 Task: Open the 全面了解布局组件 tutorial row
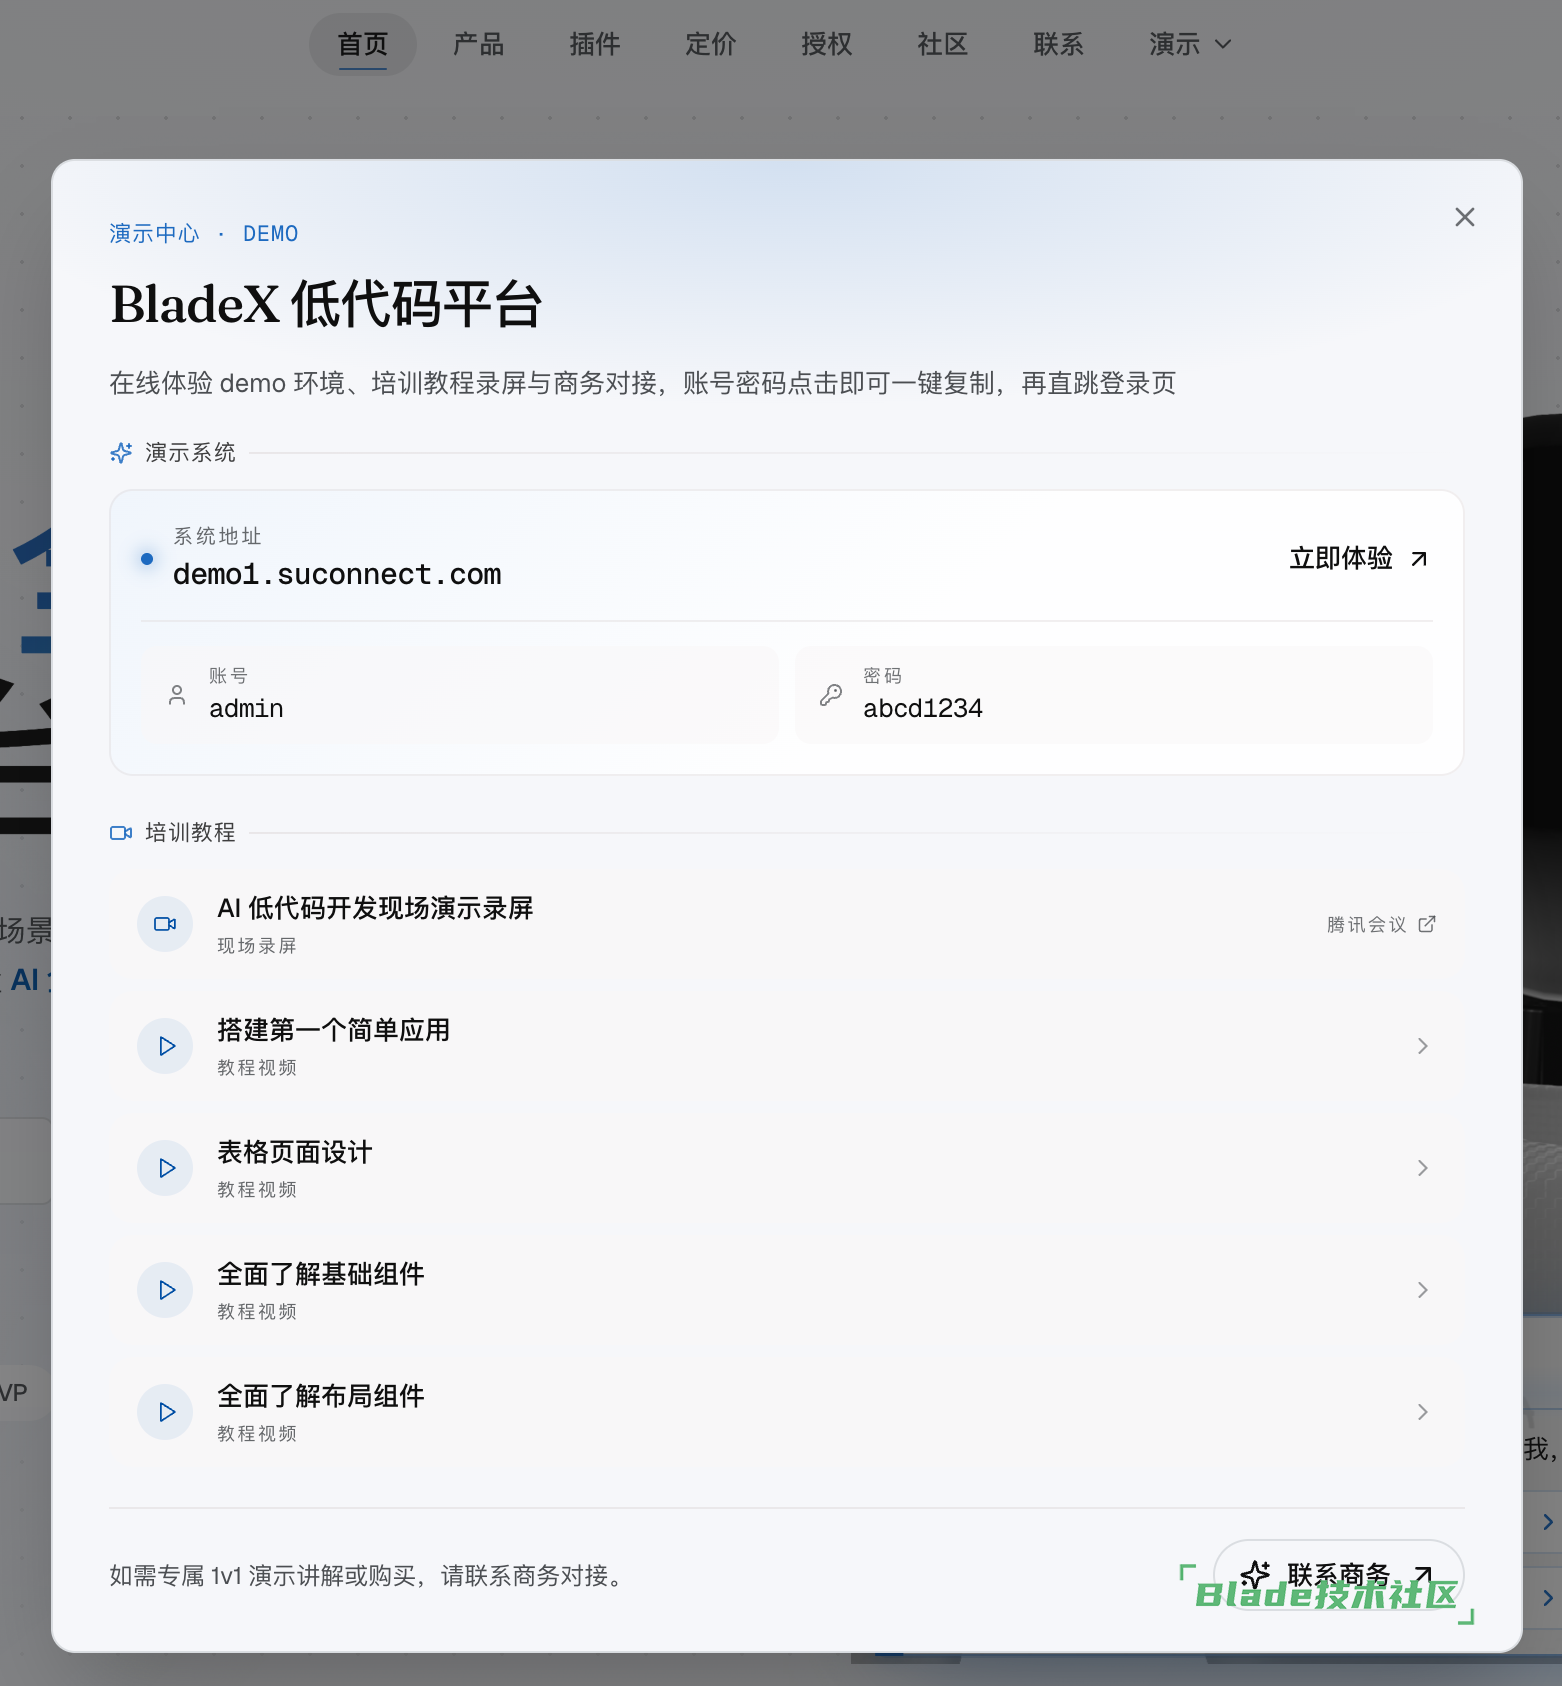[787, 1412]
